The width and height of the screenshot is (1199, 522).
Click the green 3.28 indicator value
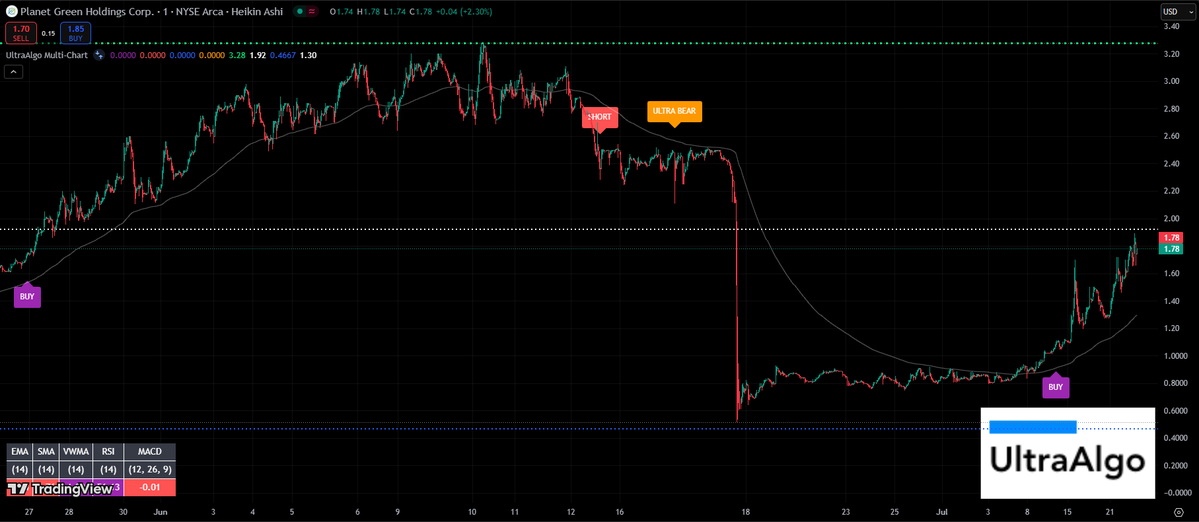coord(239,55)
